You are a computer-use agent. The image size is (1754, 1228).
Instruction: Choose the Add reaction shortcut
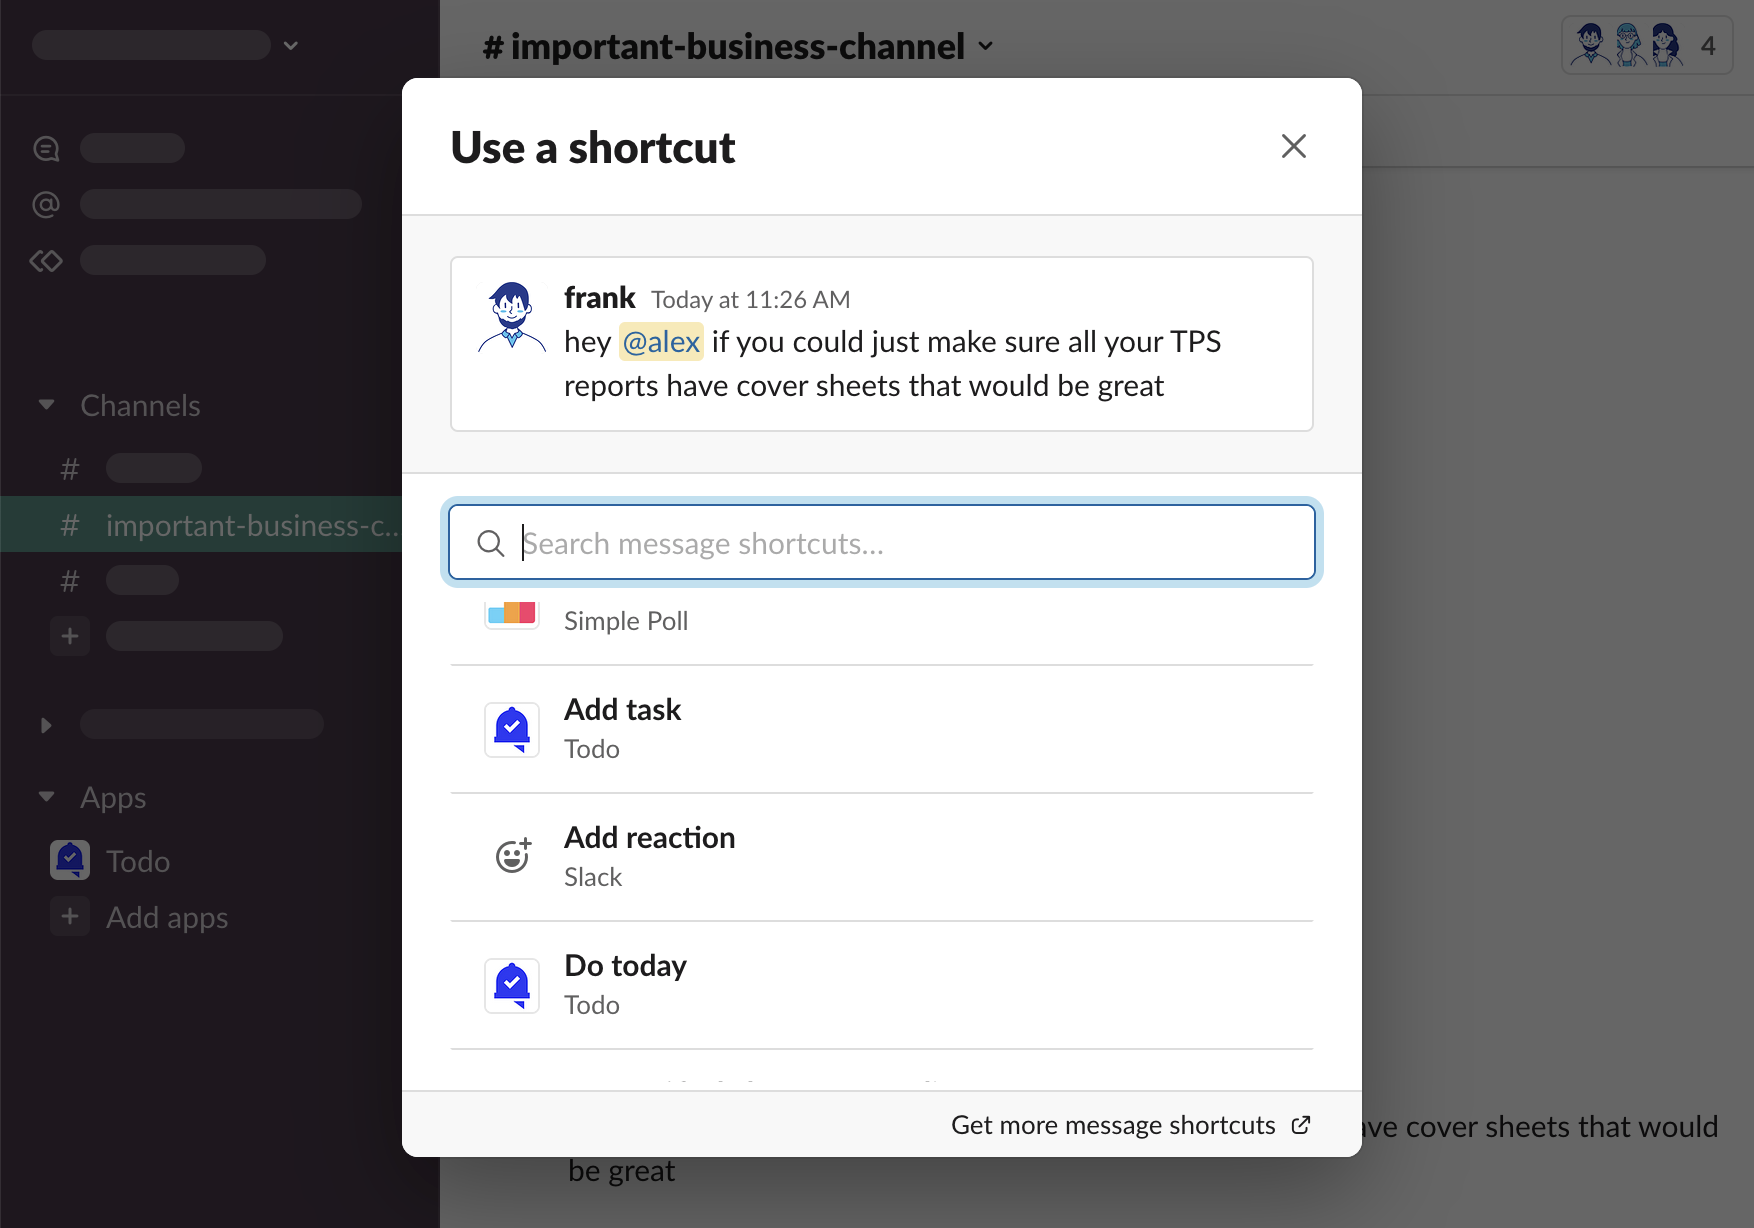882,857
